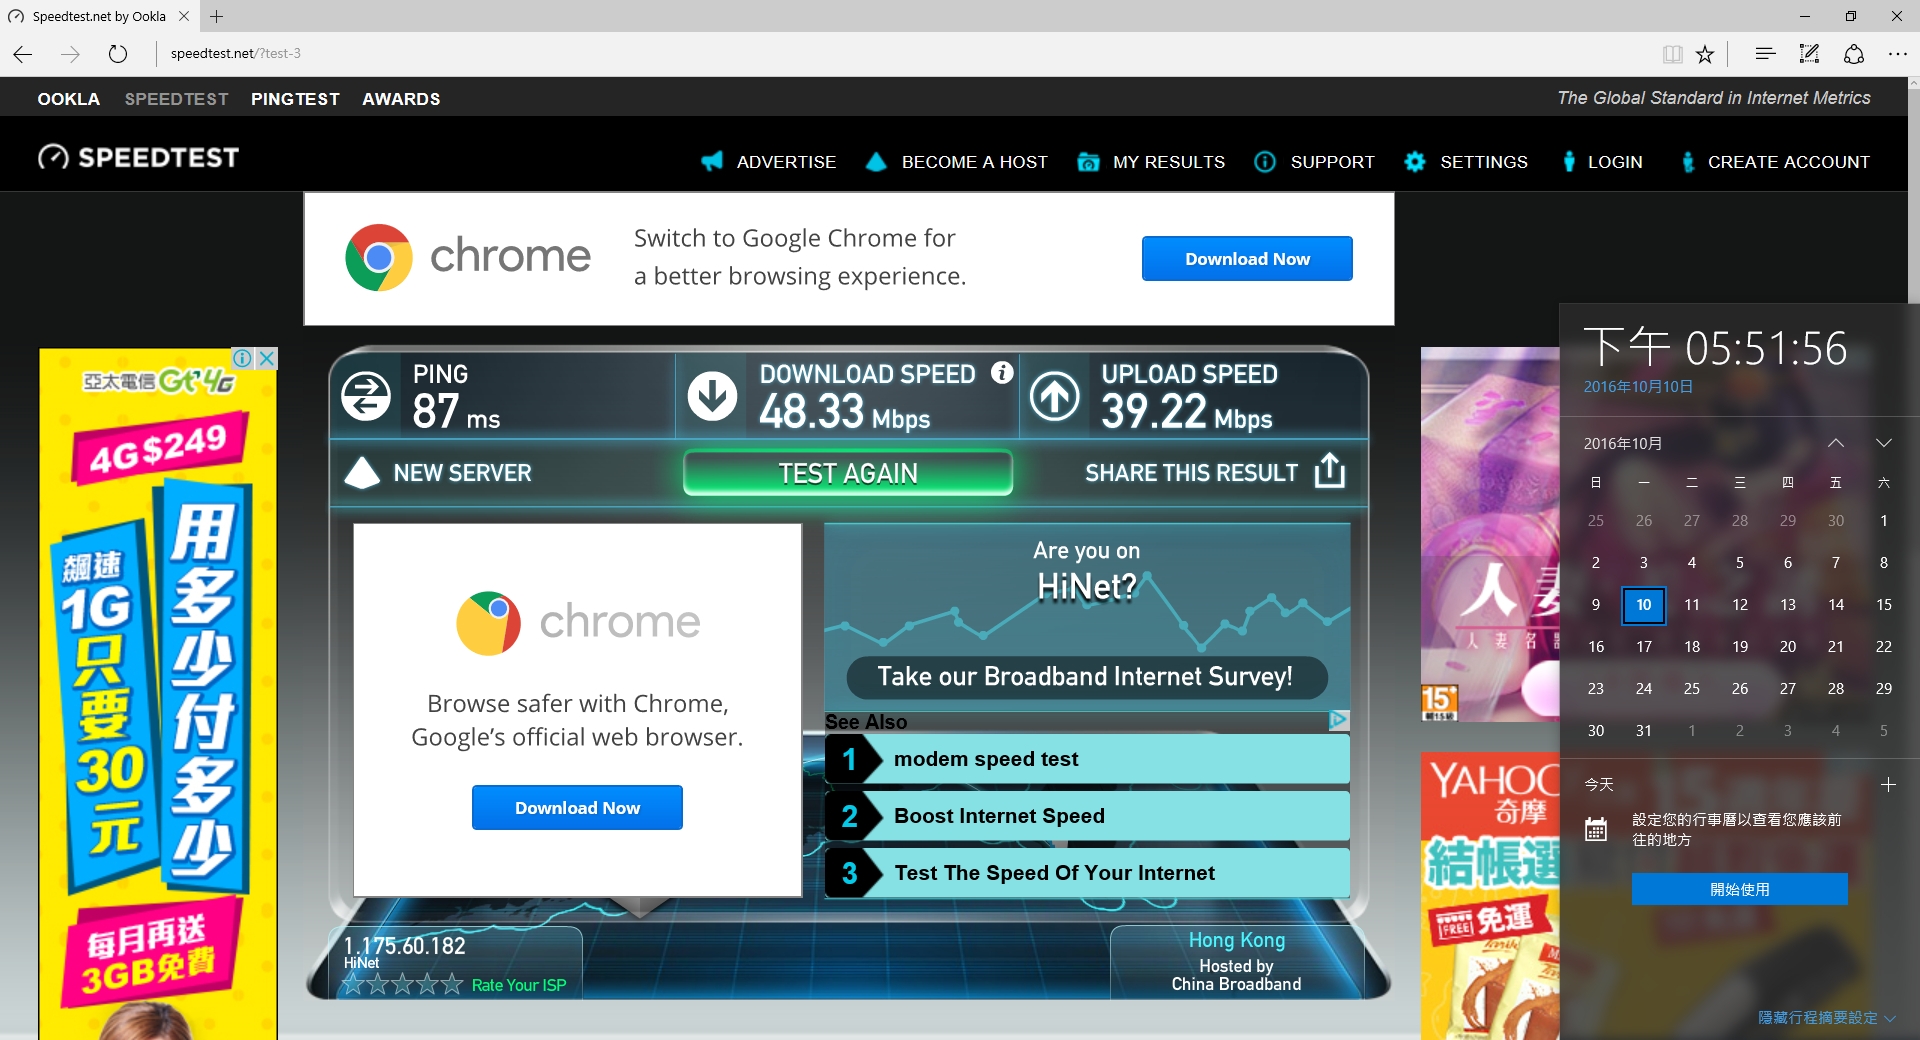The width and height of the screenshot is (1920, 1040).
Task: Click the download speed info icon
Action: pyautogui.click(x=1002, y=372)
